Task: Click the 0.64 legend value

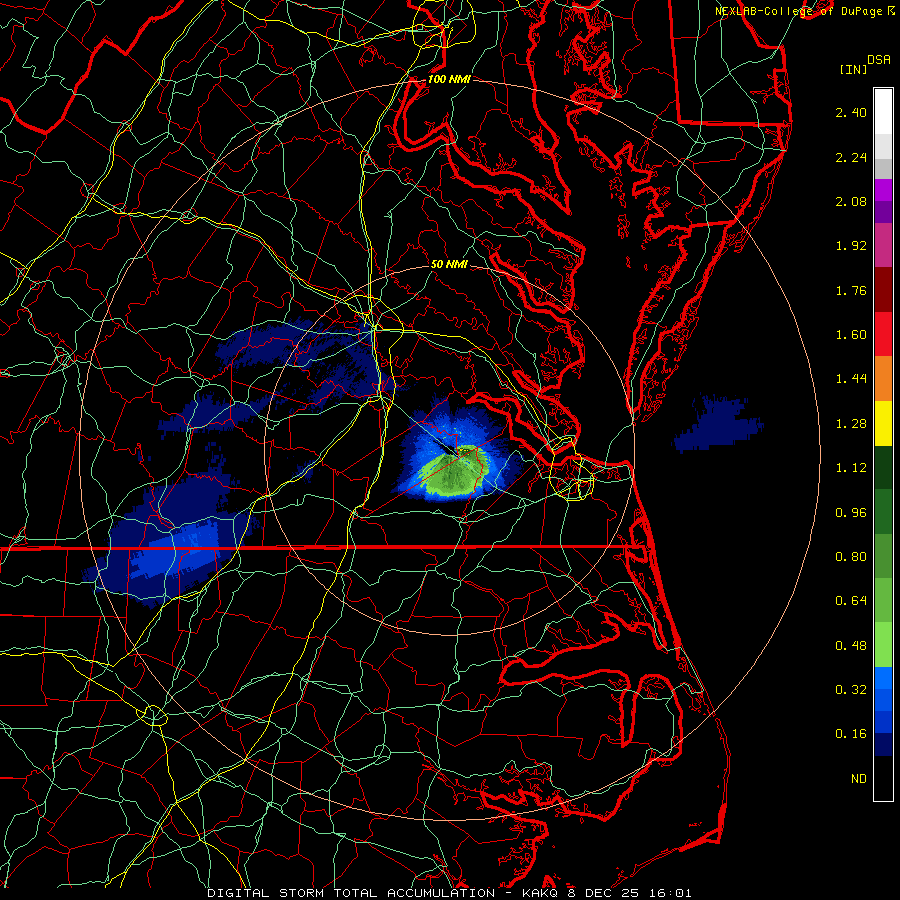Action: (851, 601)
